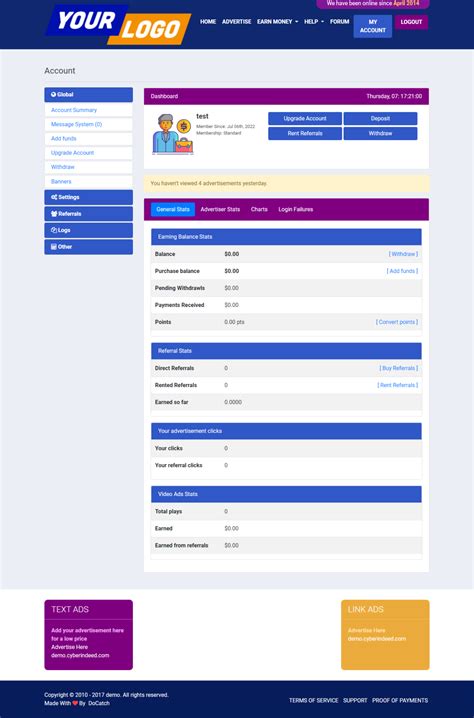Open the Earn Money dropdown menu

[277, 22]
